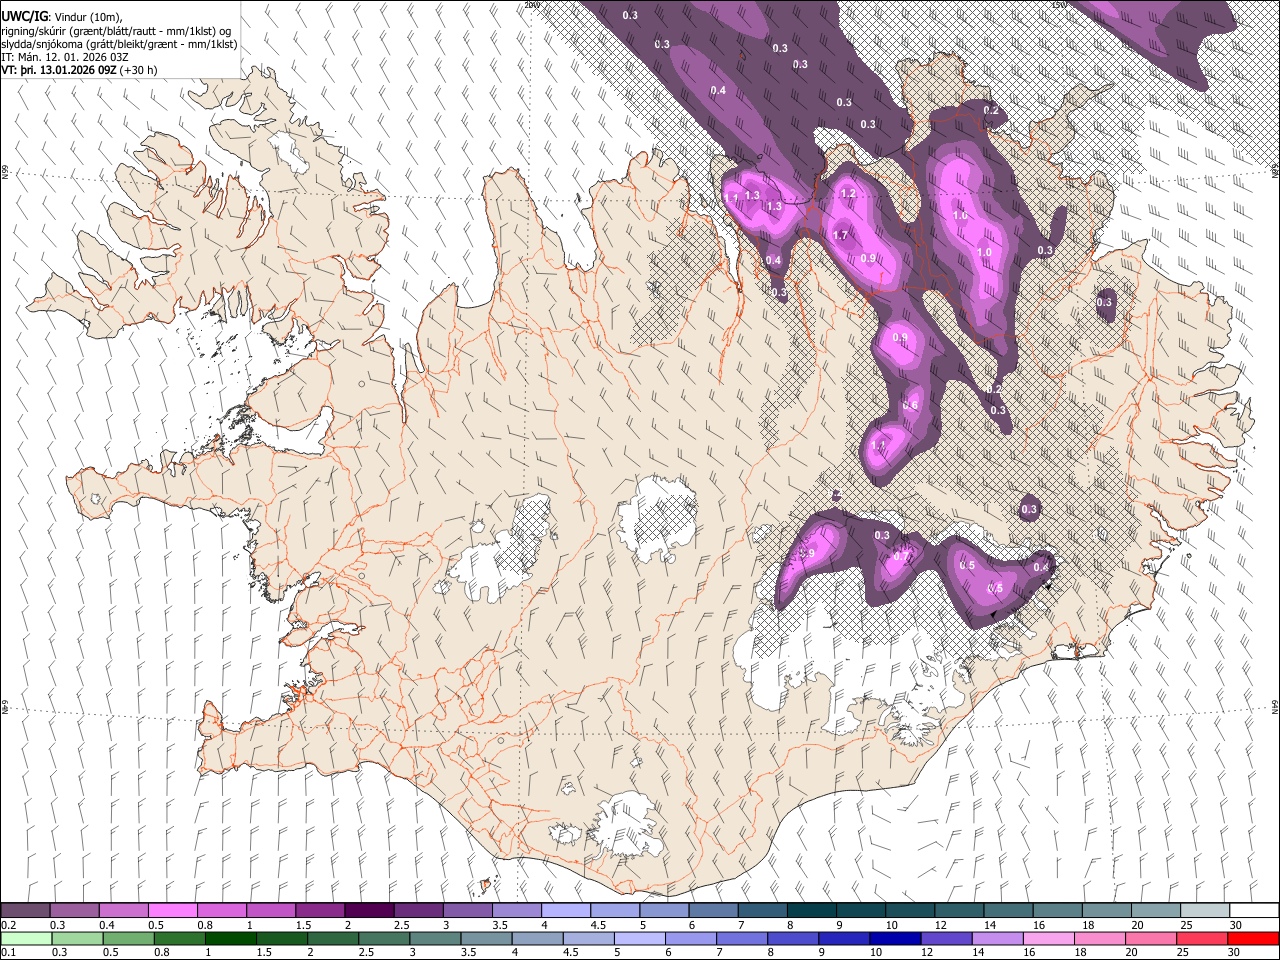The width and height of the screenshot is (1280, 960).
Task: Click the bright magenta 0.5–0.8 upper legend swatch
Action: click(x=172, y=910)
